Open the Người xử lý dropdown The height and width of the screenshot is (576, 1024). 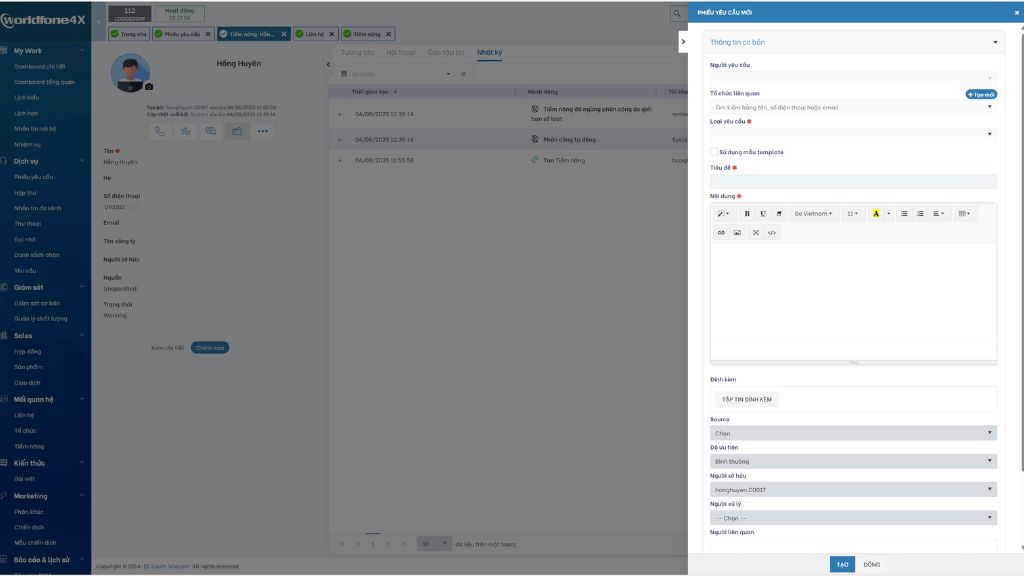pos(854,518)
